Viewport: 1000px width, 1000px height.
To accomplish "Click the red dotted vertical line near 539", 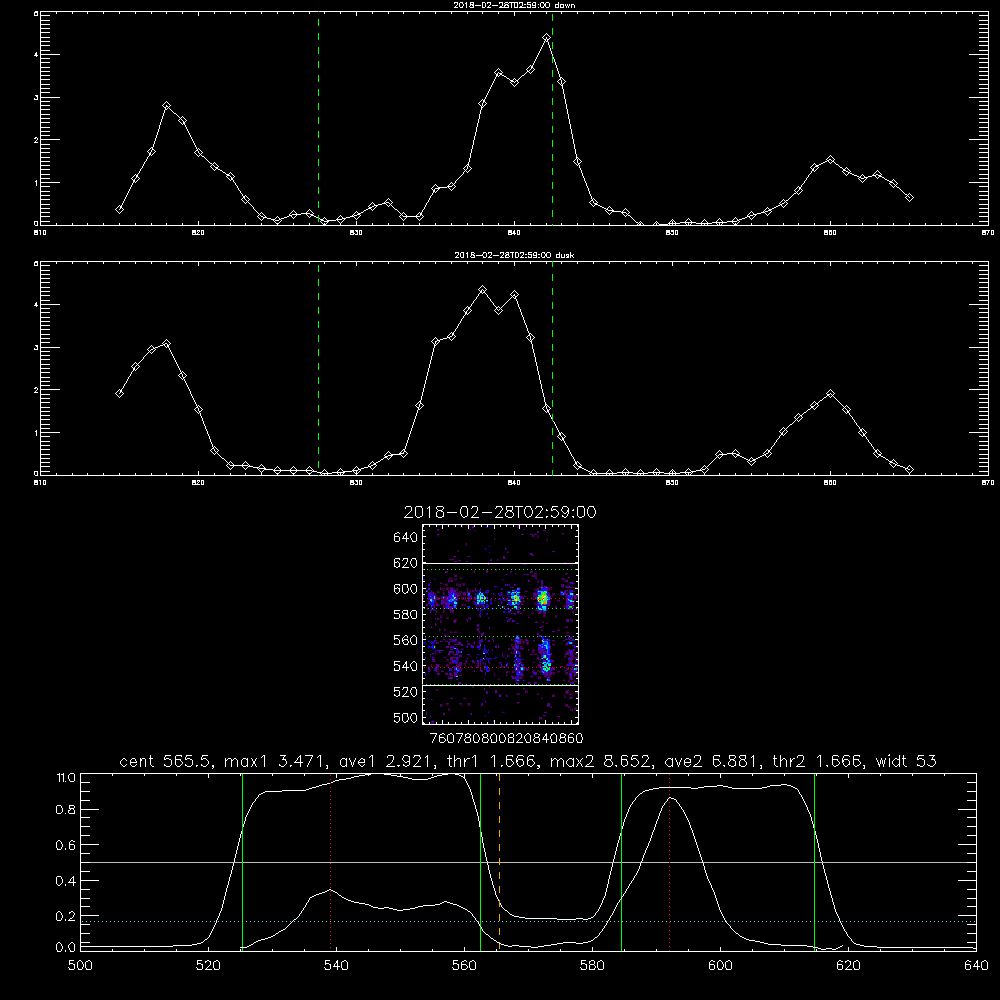I will [330, 861].
